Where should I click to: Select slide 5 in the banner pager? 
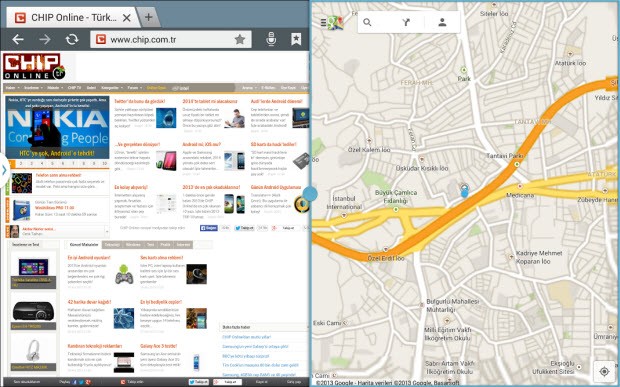click(52, 163)
